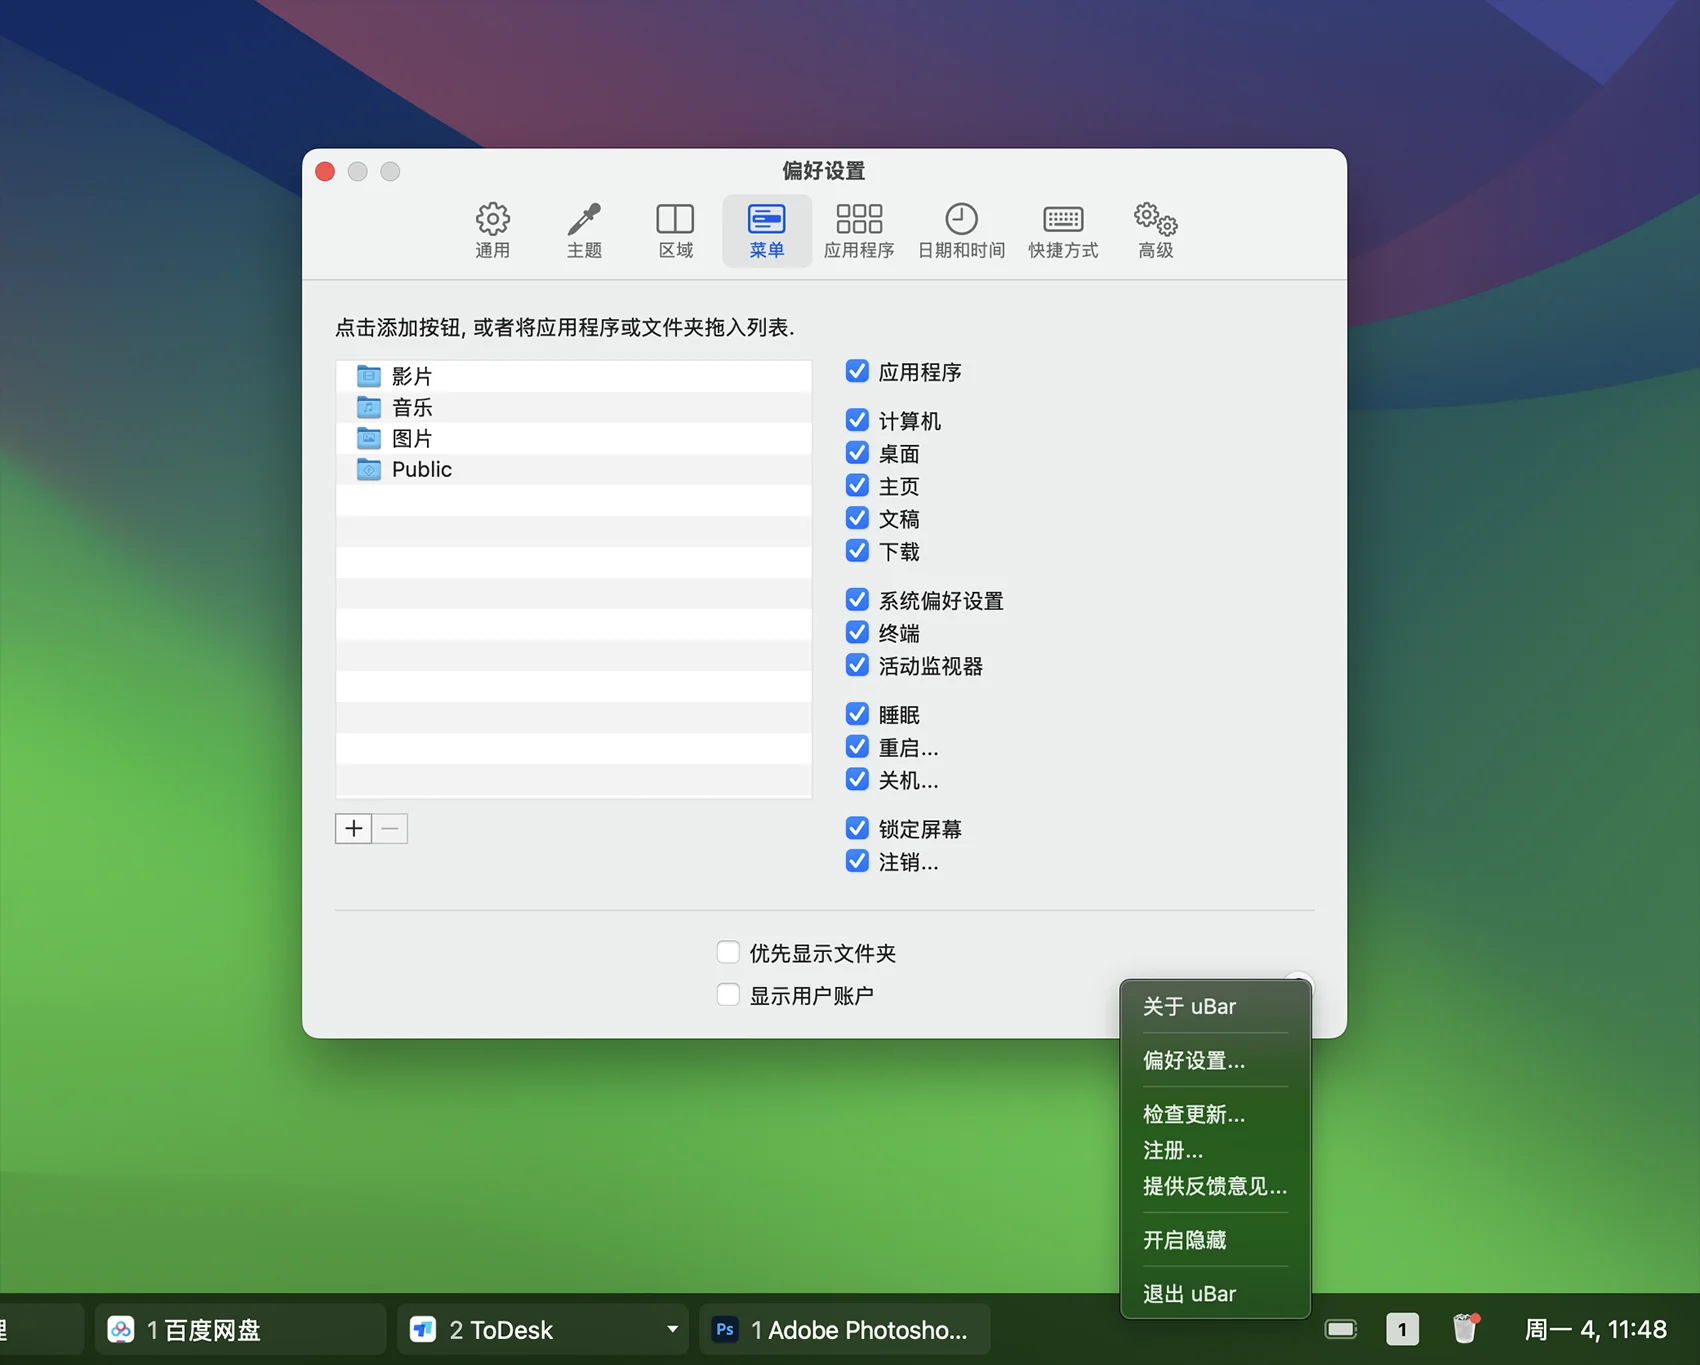
Task: Select the 菜单 menu tab
Action: click(767, 231)
